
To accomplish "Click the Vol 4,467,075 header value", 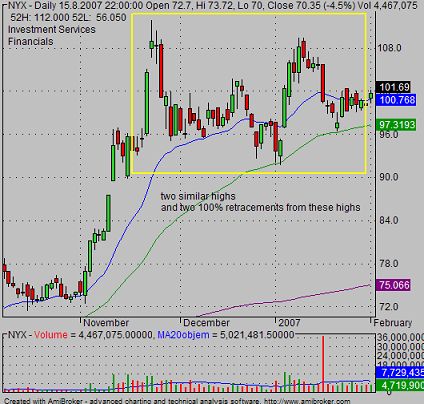I will point(388,5).
